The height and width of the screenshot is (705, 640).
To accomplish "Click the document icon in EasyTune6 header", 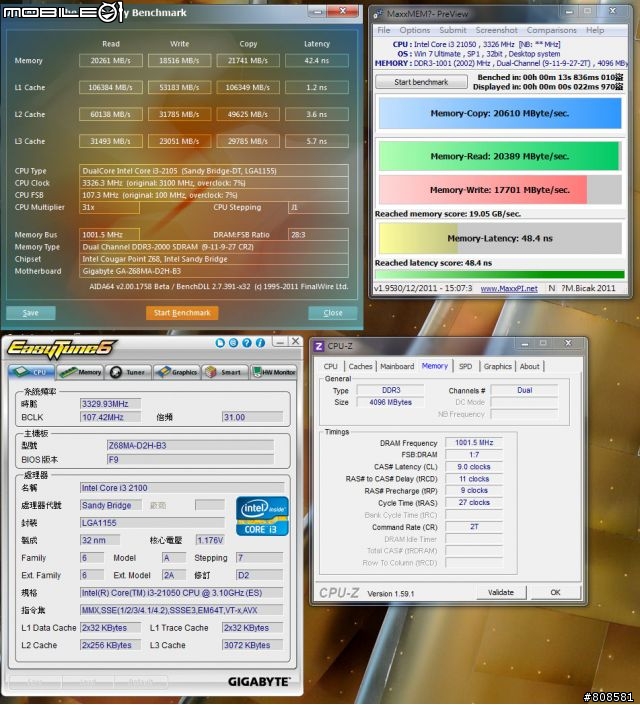I will pos(220,343).
